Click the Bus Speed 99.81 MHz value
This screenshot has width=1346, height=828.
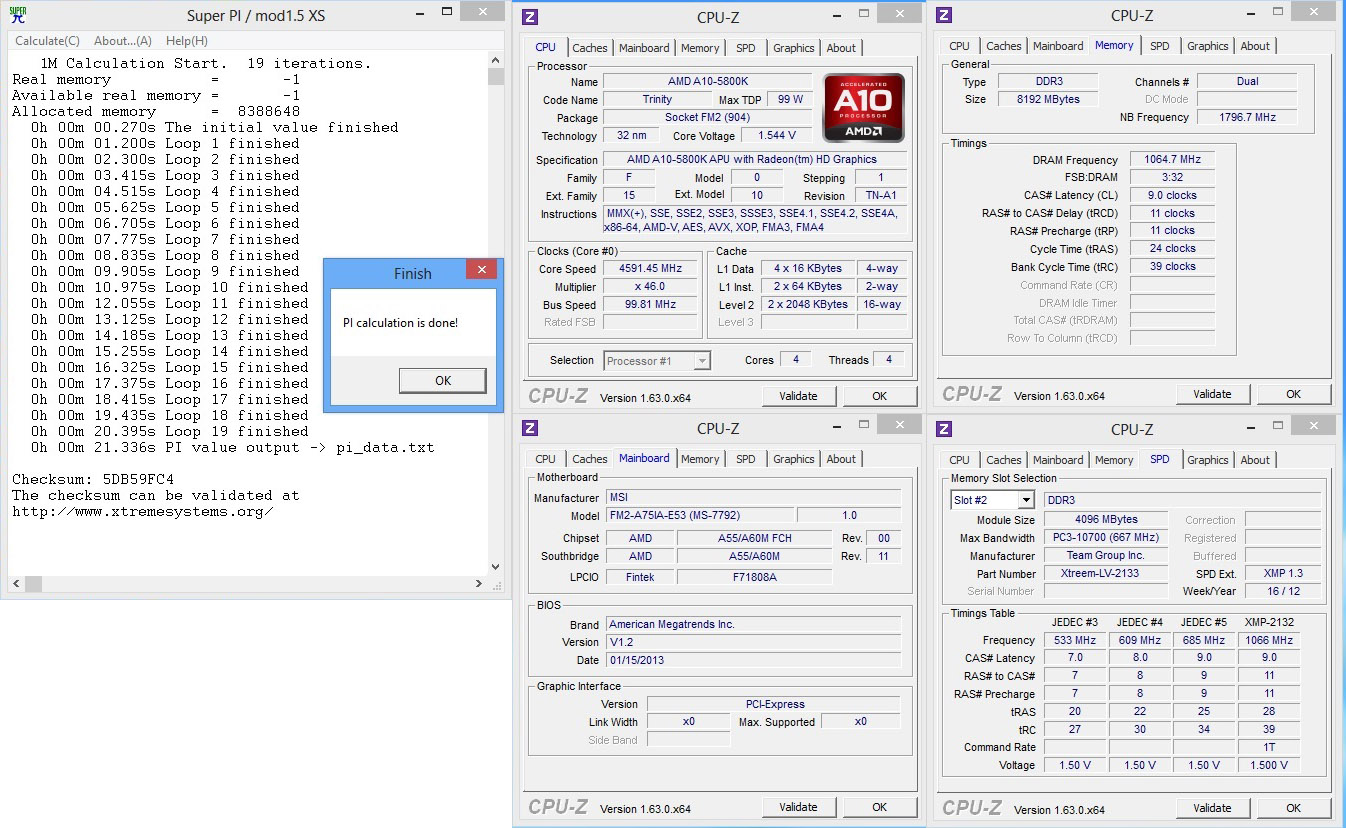click(651, 305)
